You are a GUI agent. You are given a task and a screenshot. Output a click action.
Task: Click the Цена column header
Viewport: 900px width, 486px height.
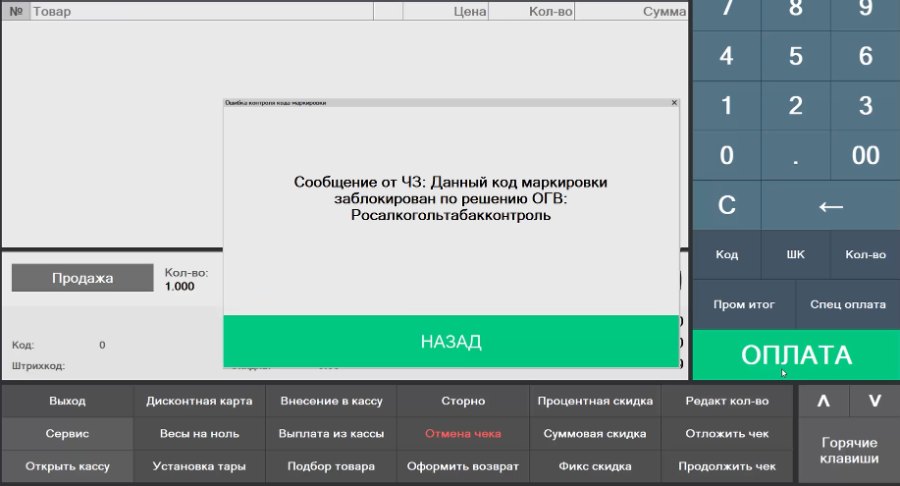[446, 11]
